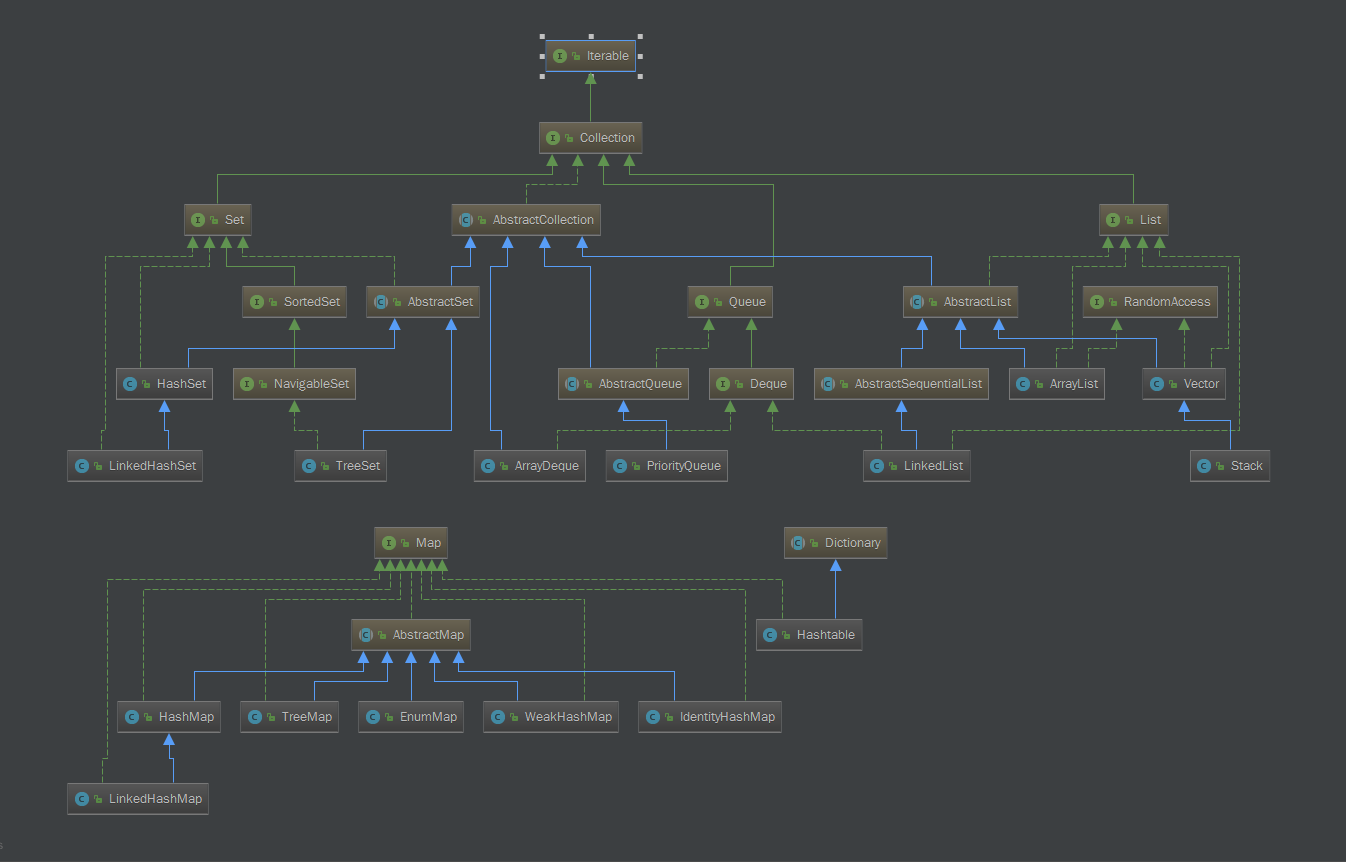Select the AbstractCollection node
Viewport: 1346px width, 862px height.
click(x=526, y=220)
